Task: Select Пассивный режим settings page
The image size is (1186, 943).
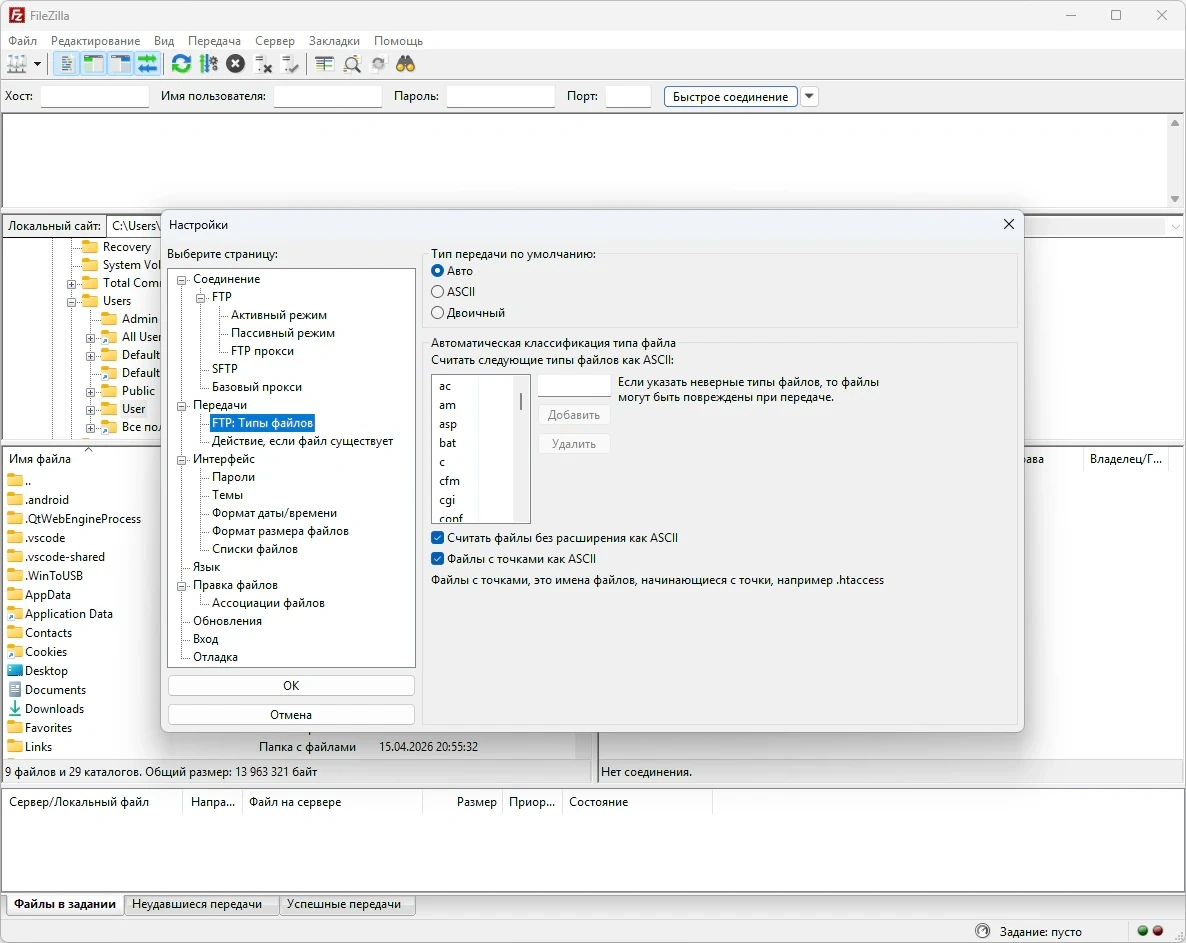Action: [x=283, y=333]
